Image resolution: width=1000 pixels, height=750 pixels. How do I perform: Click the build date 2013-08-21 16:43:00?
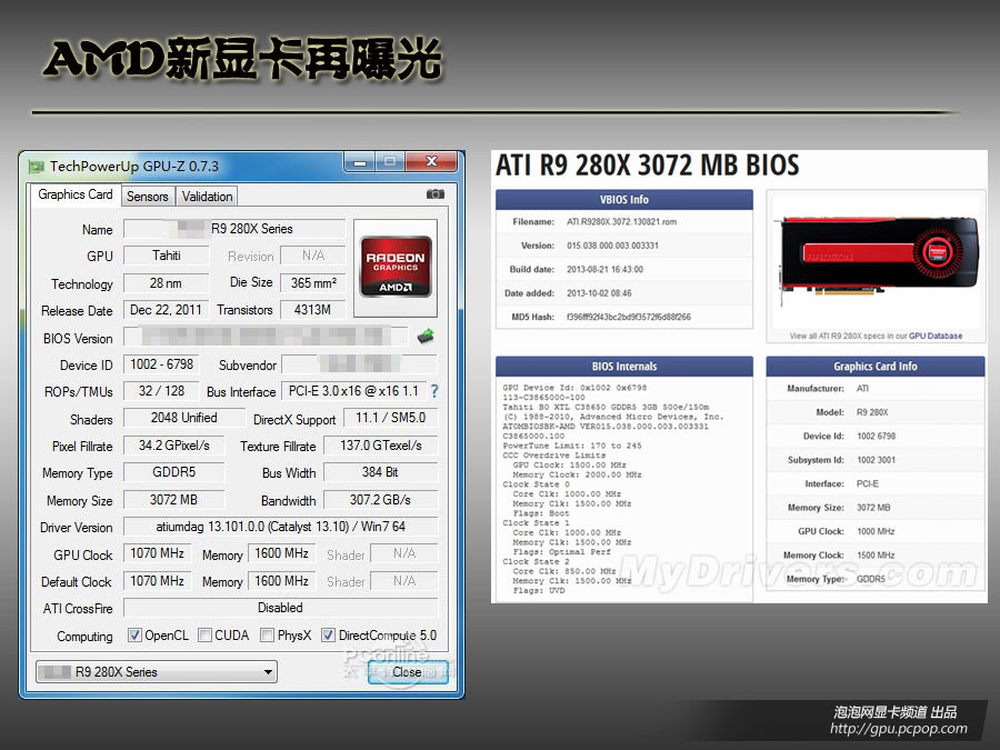tap(605, 269)
